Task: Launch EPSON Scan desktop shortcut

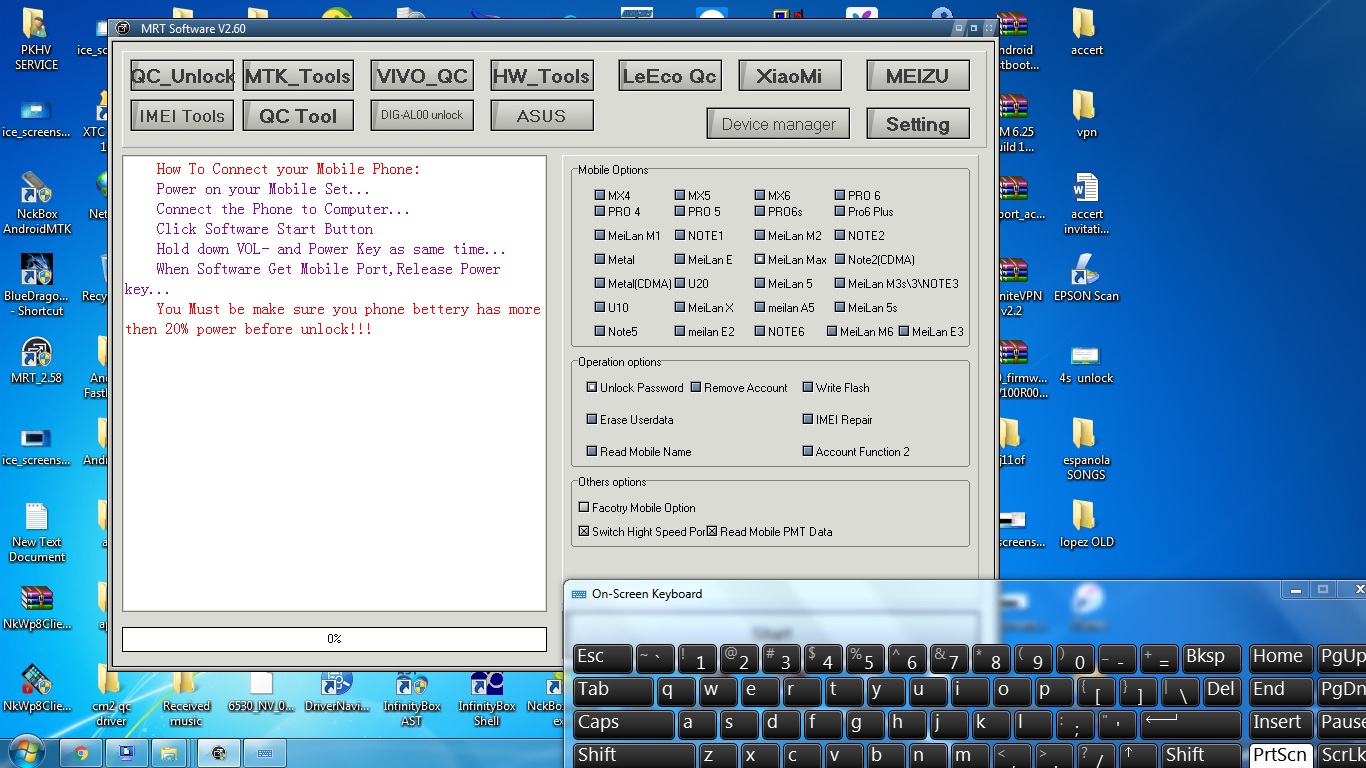Action: (1086, 278)
